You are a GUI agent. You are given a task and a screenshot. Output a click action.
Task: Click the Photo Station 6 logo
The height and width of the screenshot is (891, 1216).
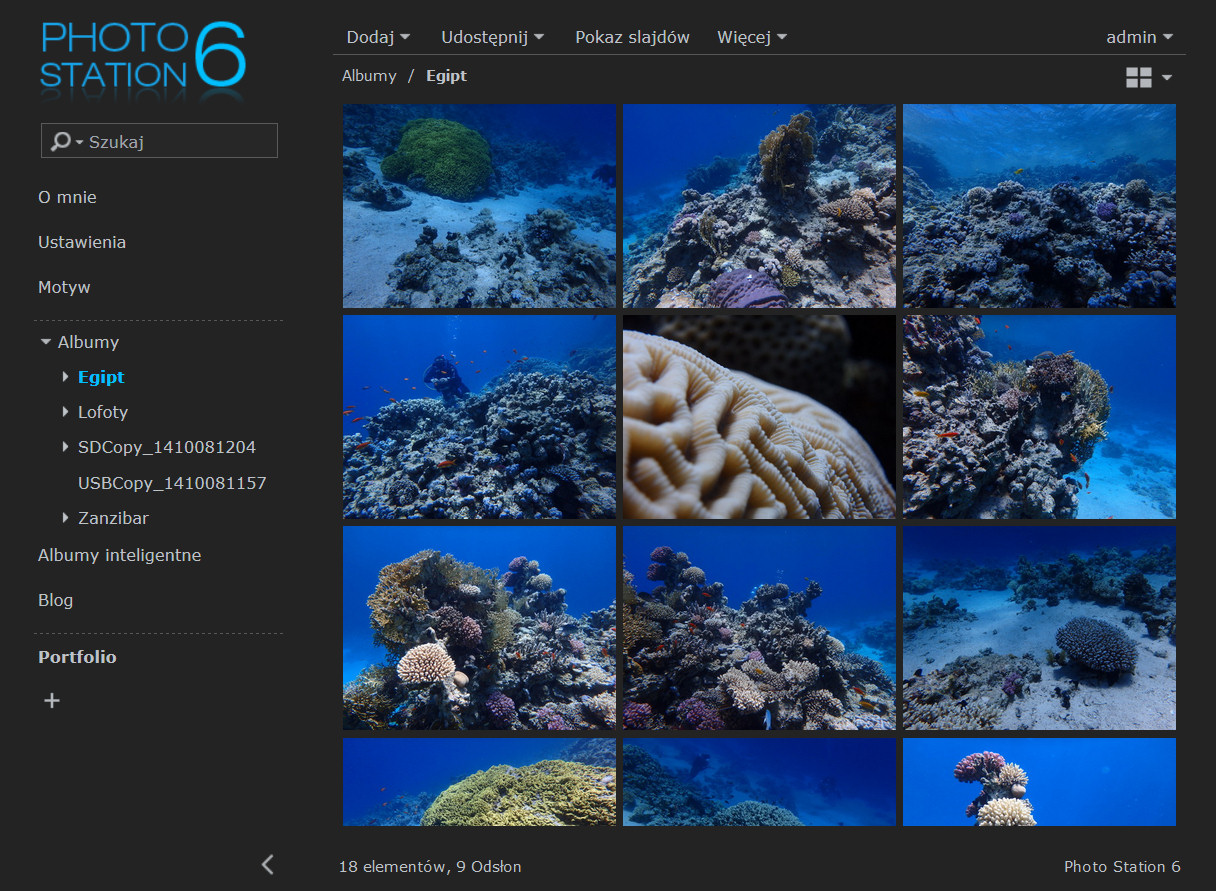[x=143, y=56]
